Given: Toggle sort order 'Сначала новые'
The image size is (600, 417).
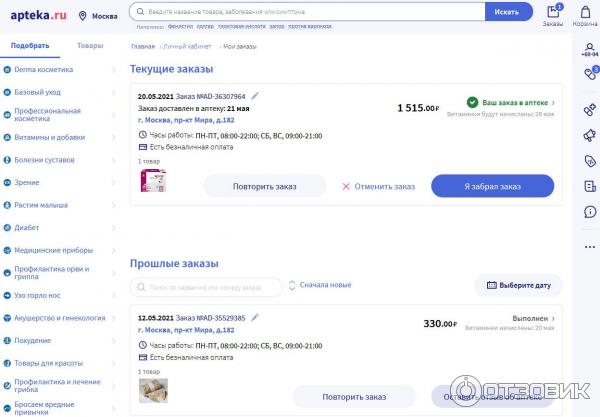Looking at the screenshot, I should tap(320, 285).
